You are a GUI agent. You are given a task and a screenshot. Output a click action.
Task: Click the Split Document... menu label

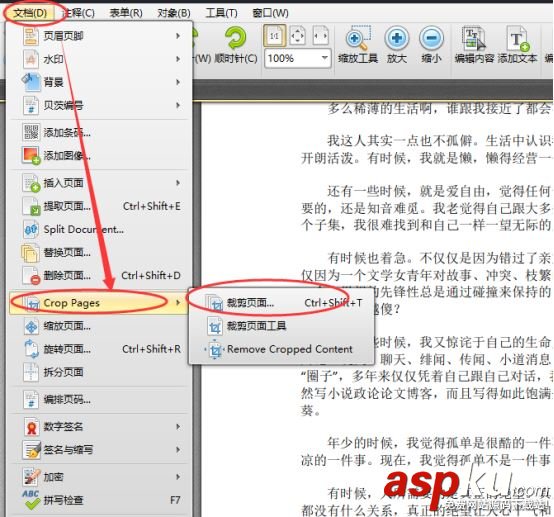click(x=83, y=229)
